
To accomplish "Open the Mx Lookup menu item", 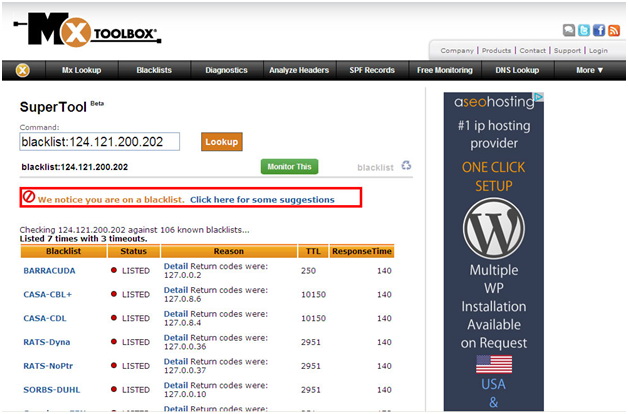I will (81, 70).
